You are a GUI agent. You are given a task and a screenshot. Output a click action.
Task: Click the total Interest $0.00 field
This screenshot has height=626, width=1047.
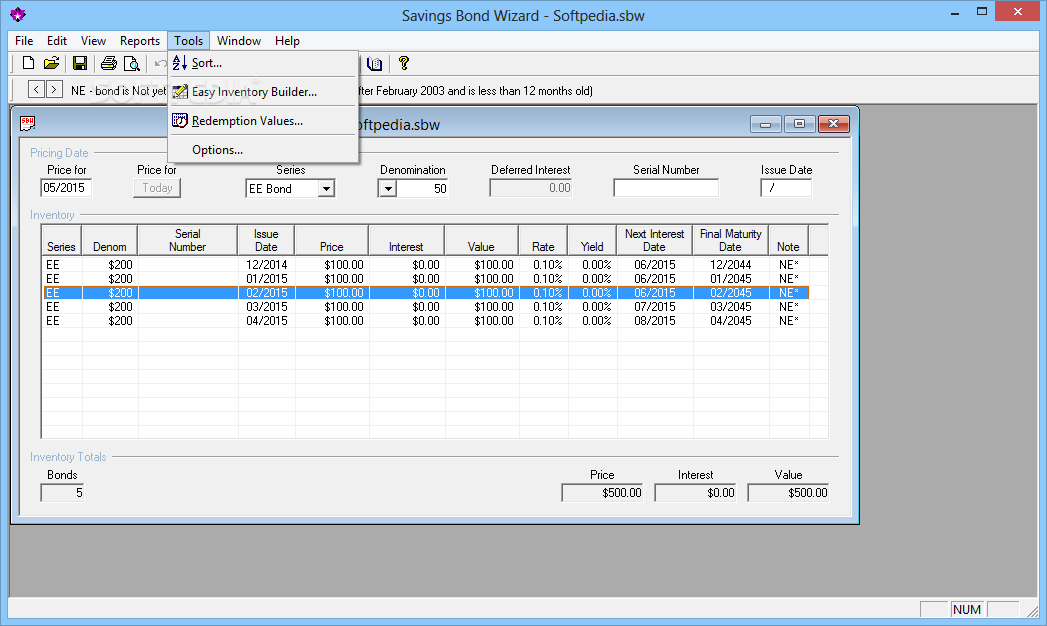pyautogui.click(x=695, y=493)
